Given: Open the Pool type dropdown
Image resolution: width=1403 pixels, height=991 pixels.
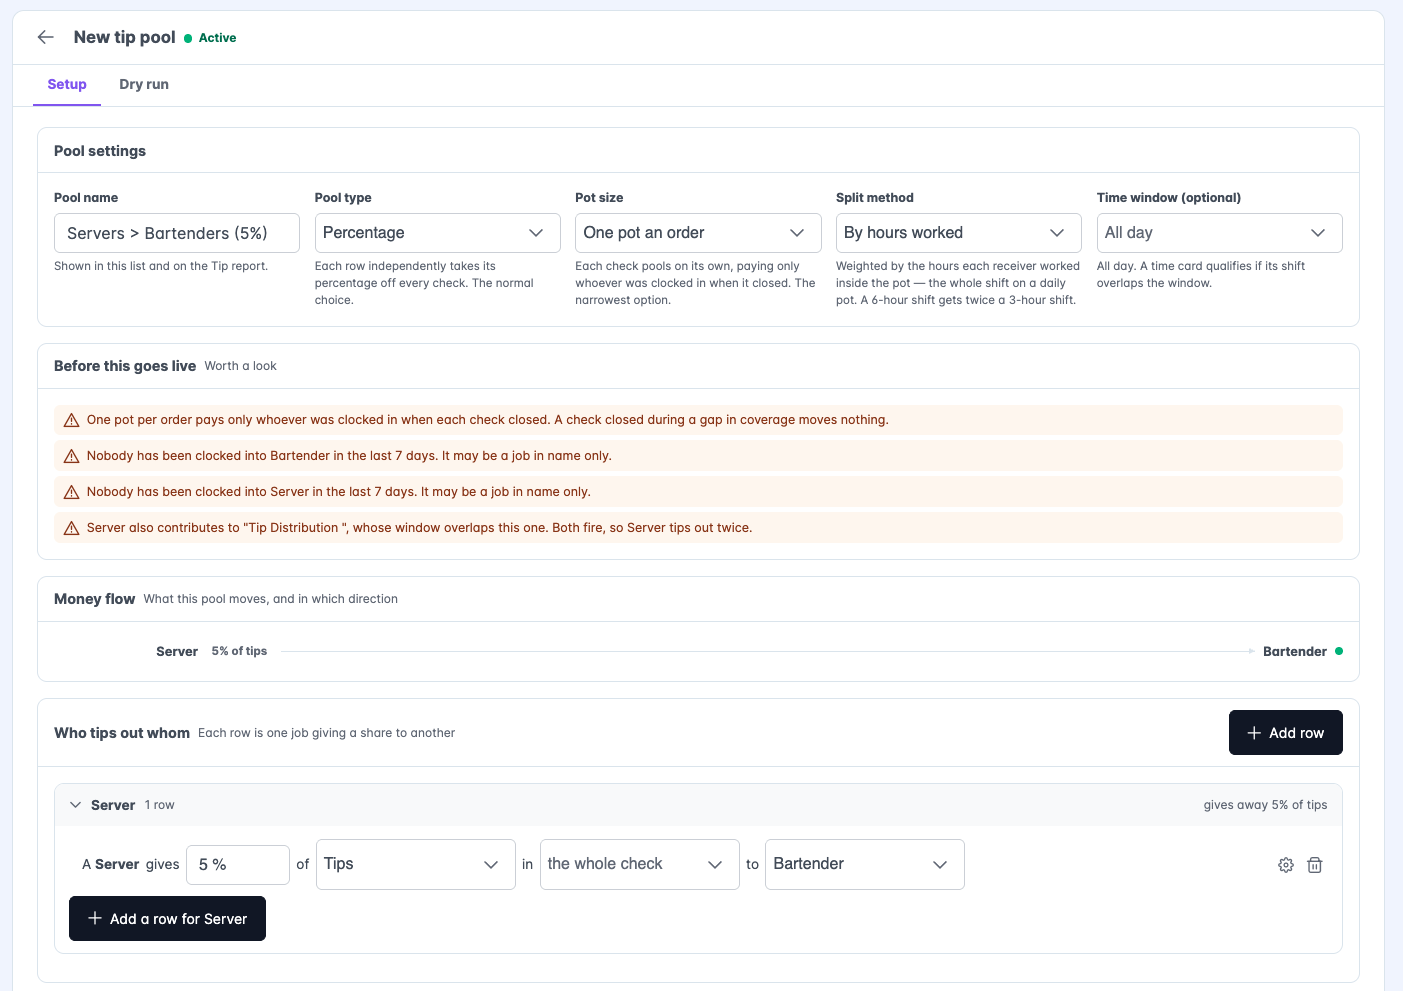Looking at the screenshot, I should pyautogui.click(x=437, y=233).
